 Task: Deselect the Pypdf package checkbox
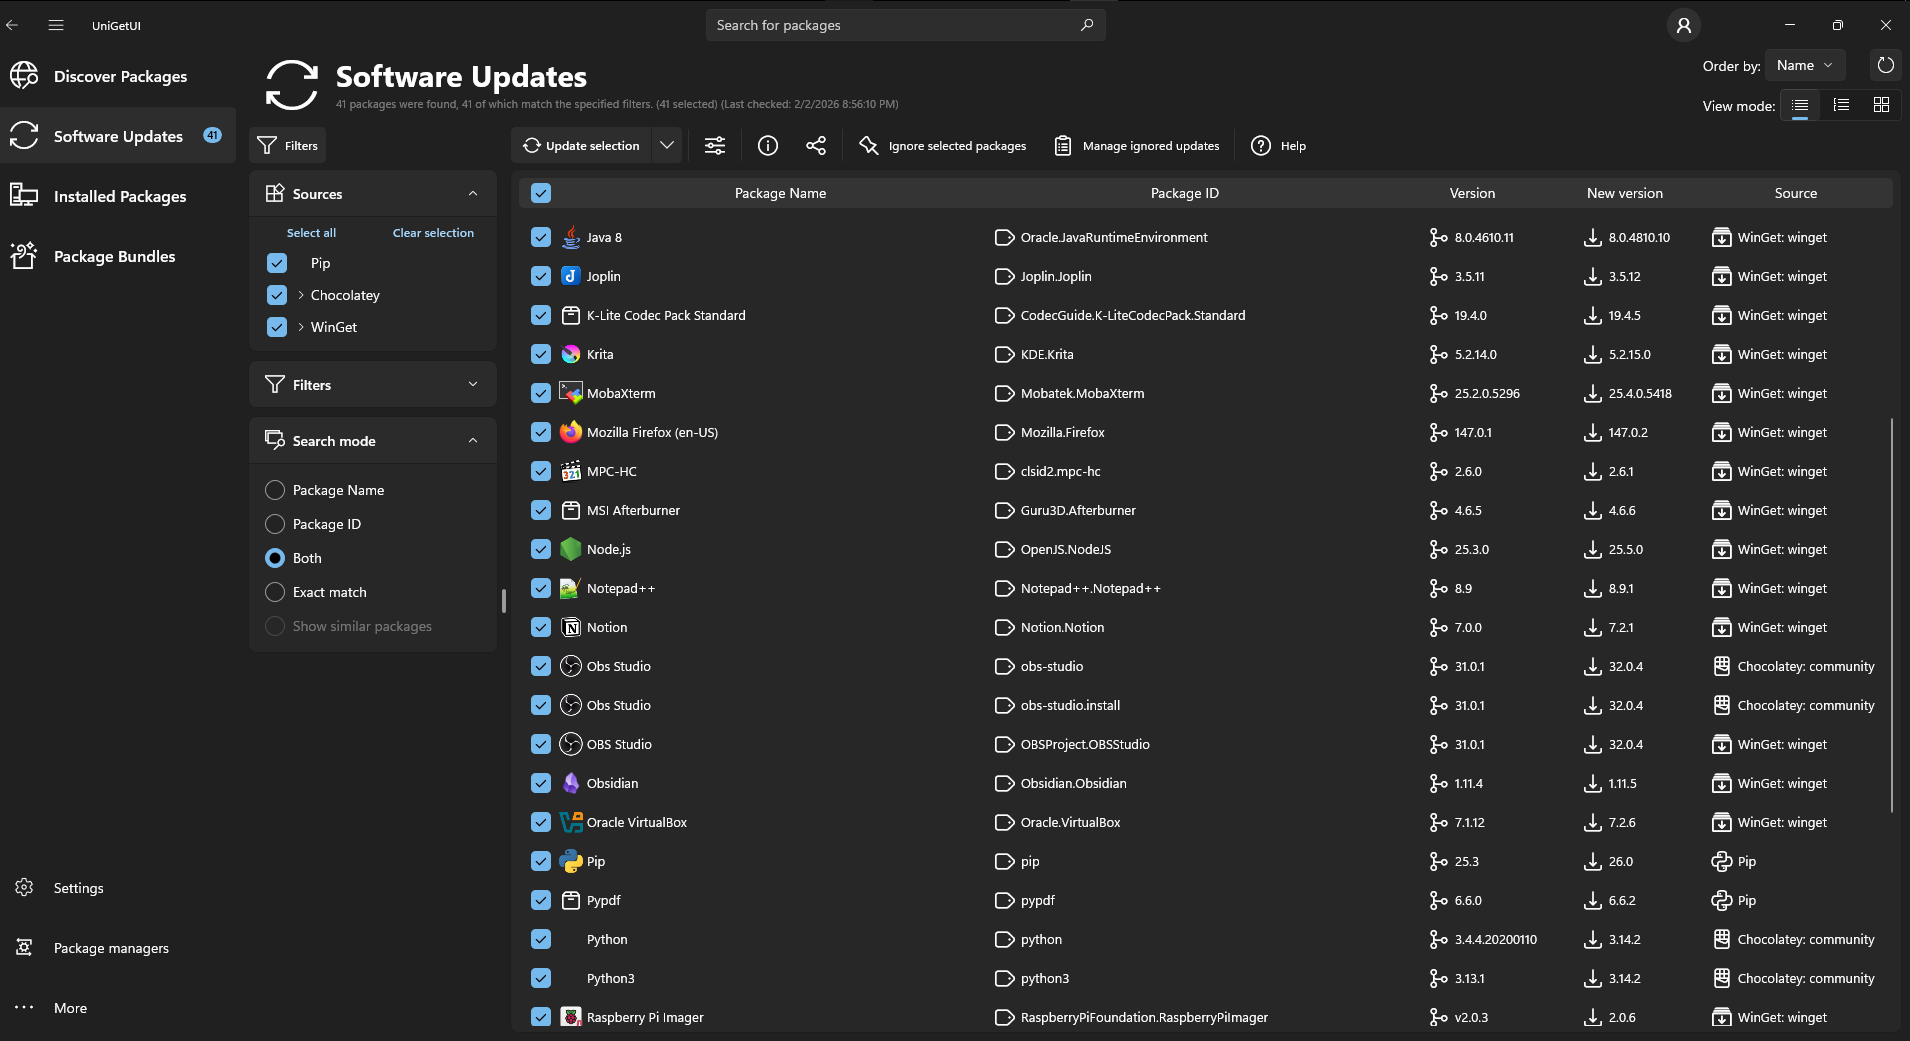tap(541, 900)
